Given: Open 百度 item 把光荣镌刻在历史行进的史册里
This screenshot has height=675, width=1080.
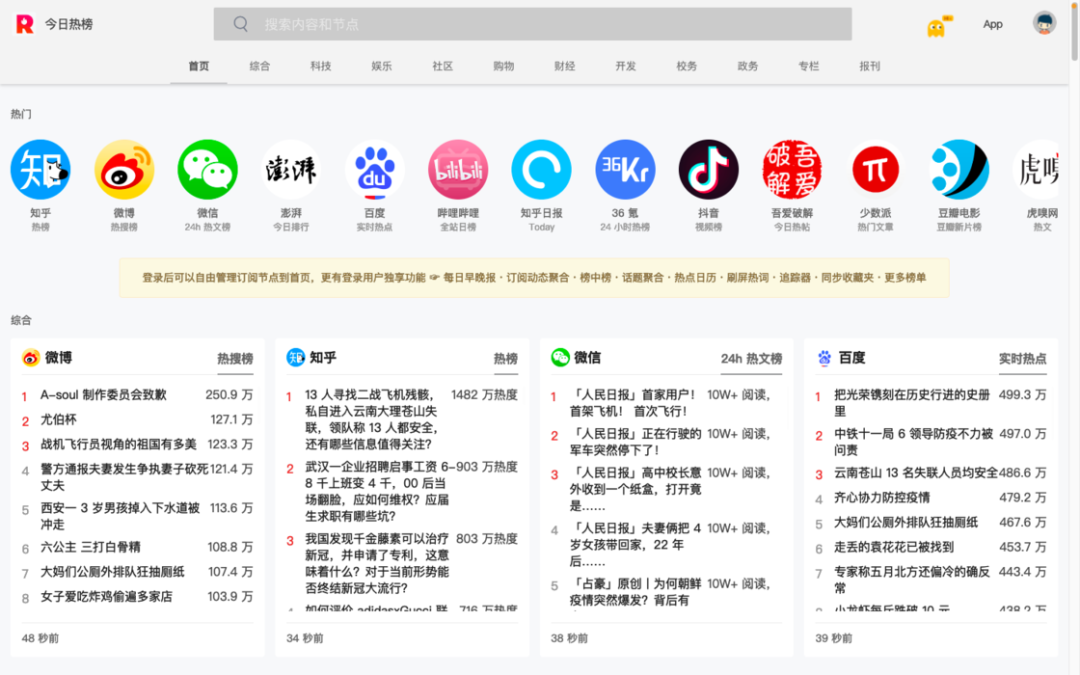Looking at the screenshot, I should (912, 403).
